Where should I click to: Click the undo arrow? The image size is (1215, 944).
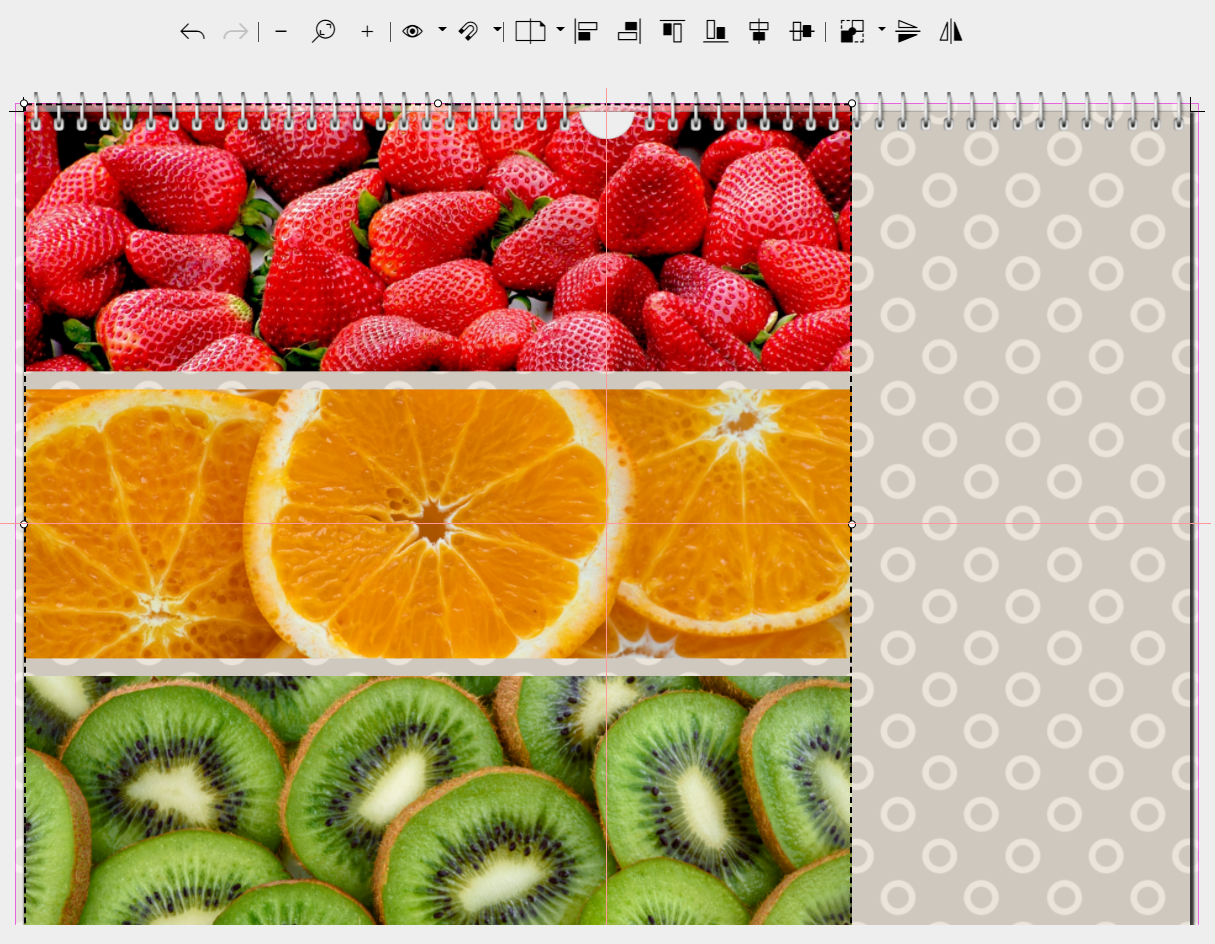[x=192, y=32]
